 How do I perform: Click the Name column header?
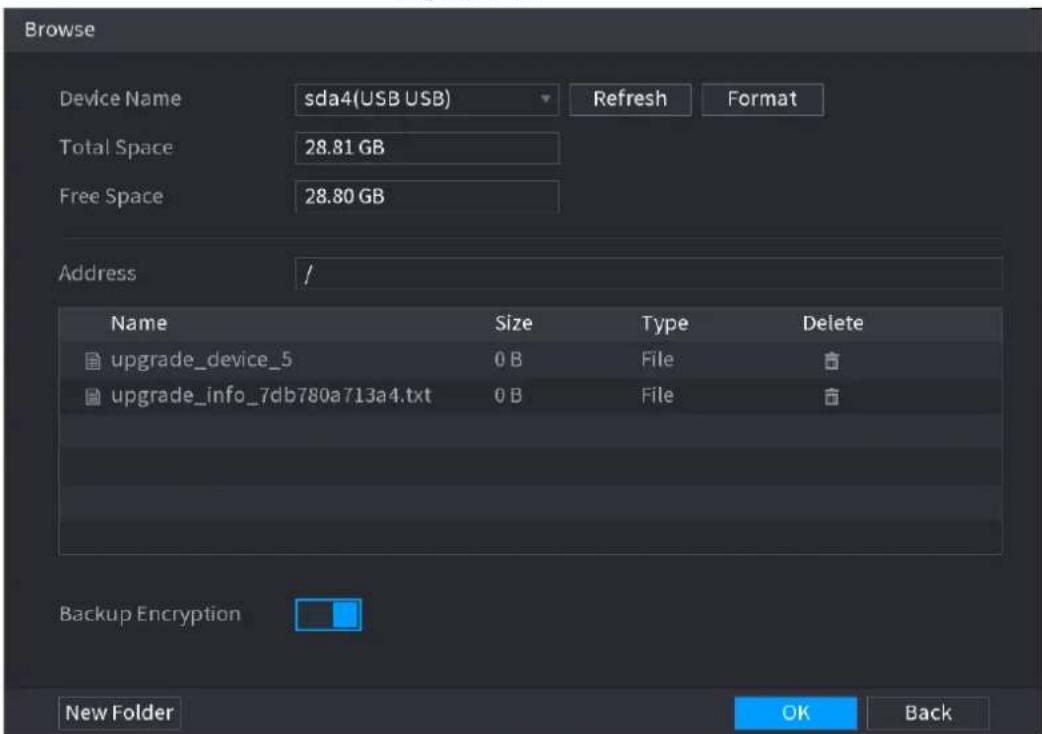click(x=139, y=323)
